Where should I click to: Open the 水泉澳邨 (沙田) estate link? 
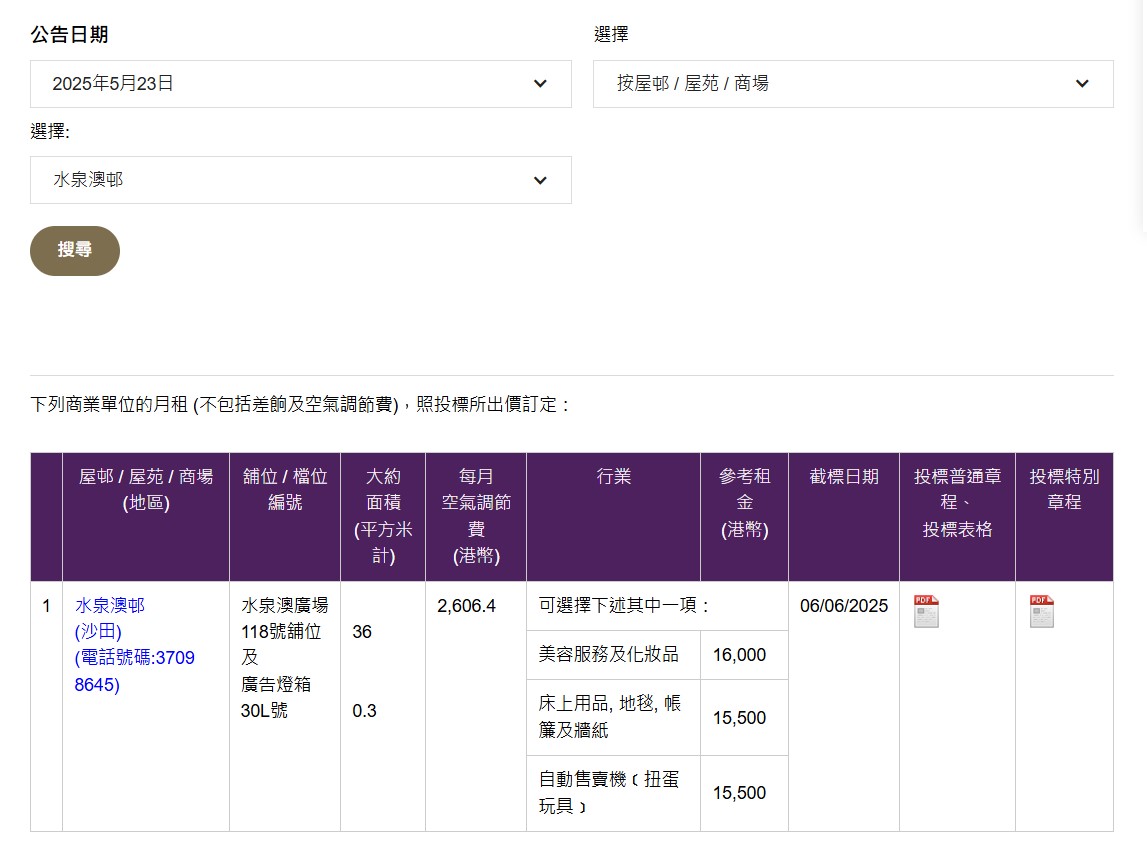[x=135, y=645]
